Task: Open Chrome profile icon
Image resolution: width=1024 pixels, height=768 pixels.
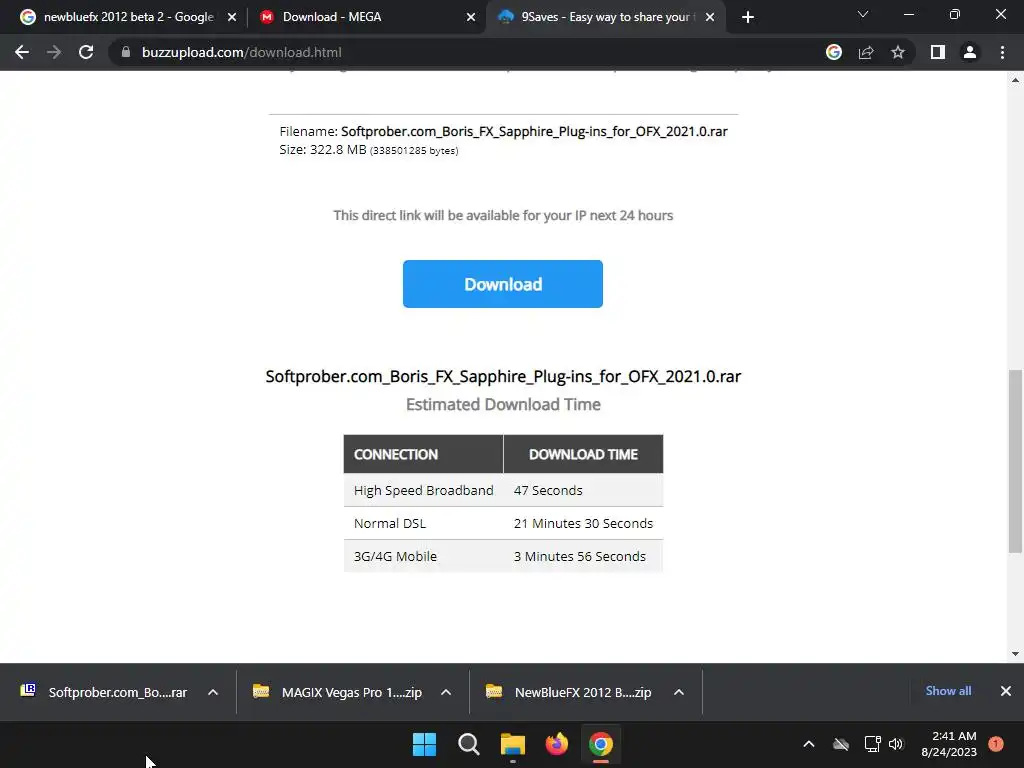Action: click(970, 52)
